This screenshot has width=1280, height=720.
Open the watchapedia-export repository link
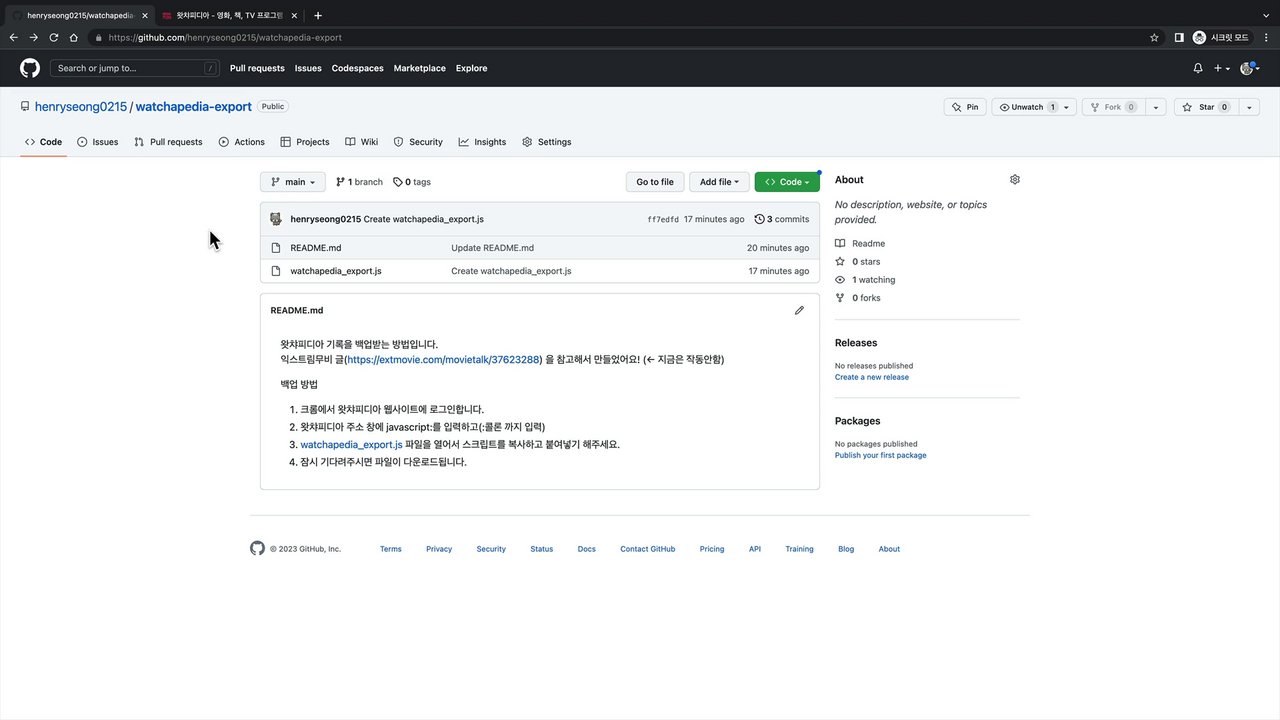(193, 106)
